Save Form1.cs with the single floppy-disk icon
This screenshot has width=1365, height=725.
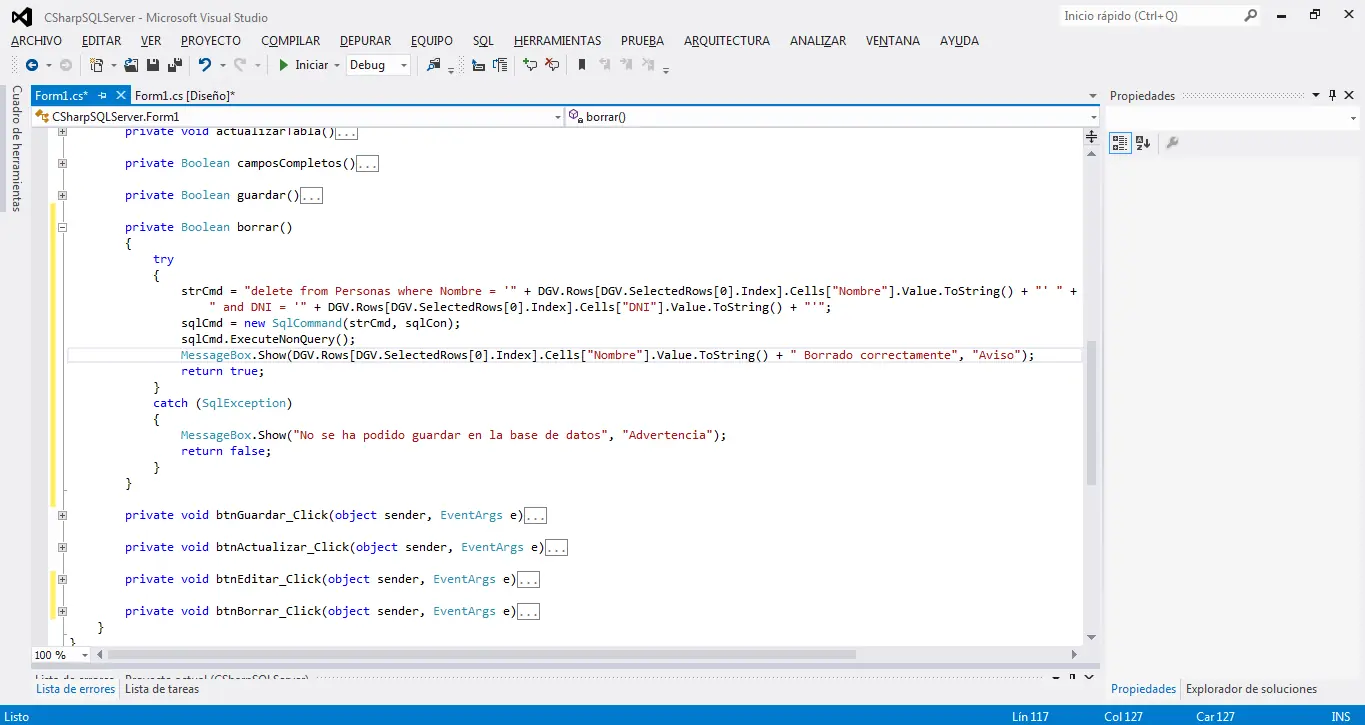click(153, 65)
